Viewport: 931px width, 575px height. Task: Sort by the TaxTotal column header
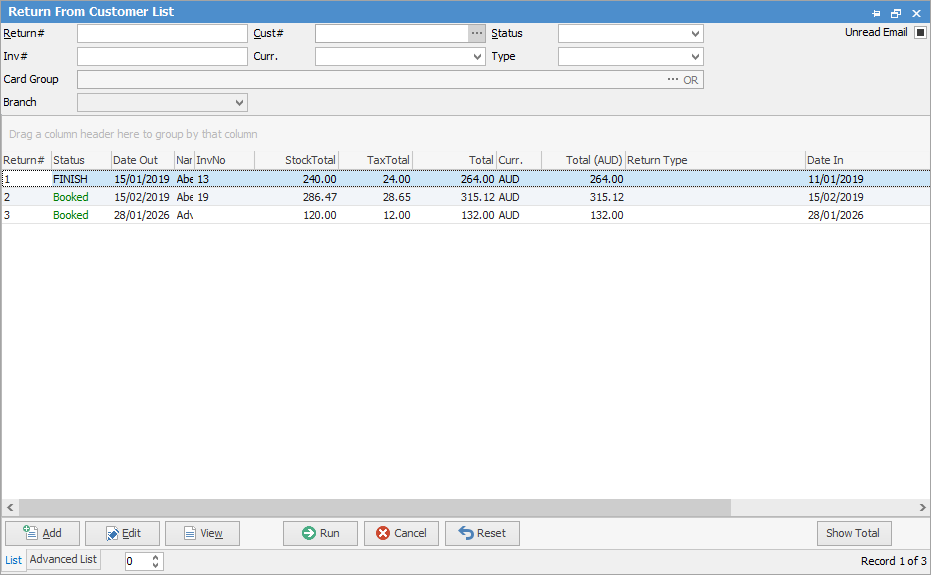pyautogui.click(x=376, y=160)
